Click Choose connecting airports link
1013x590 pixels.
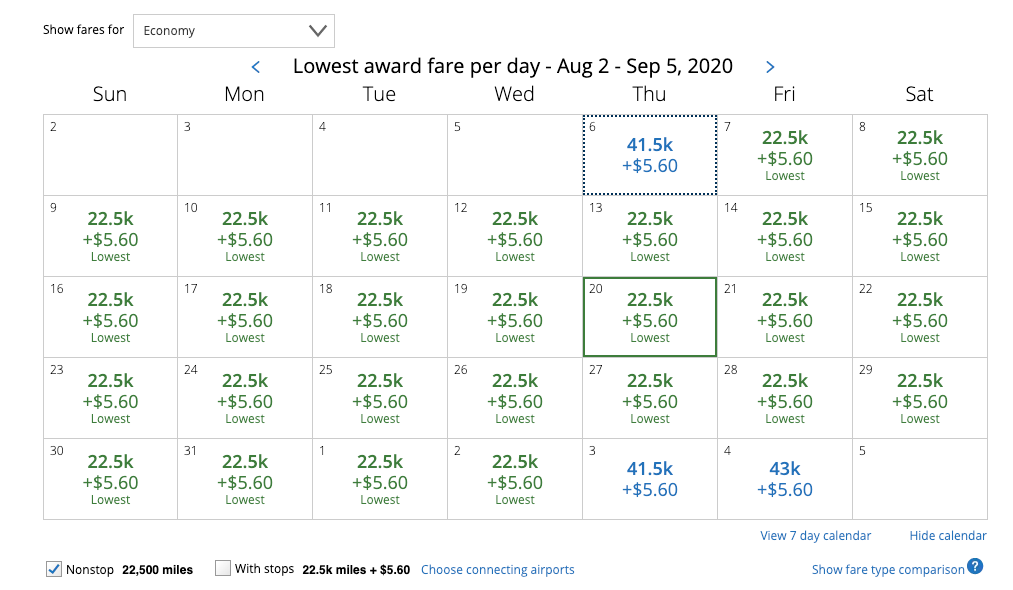tap(497, 570)
